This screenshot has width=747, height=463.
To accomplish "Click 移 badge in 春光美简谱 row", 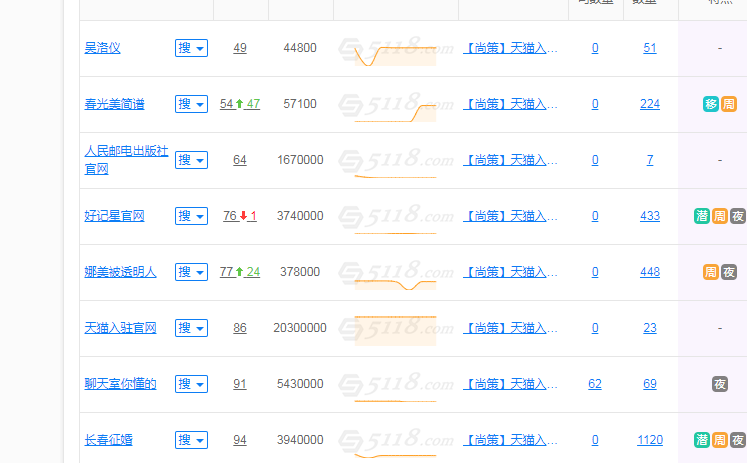I will tap(711, 104).
